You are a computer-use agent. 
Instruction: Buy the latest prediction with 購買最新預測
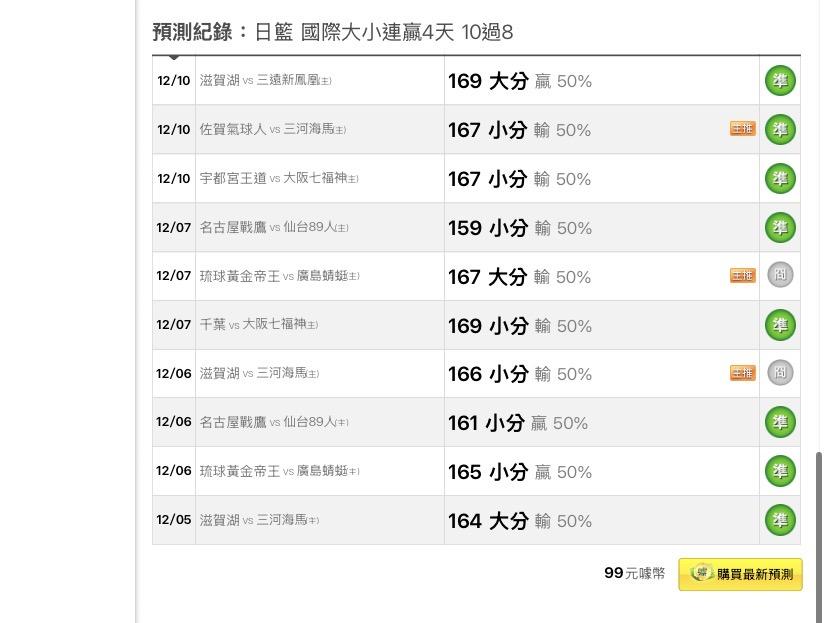click(x=740, y=574)
